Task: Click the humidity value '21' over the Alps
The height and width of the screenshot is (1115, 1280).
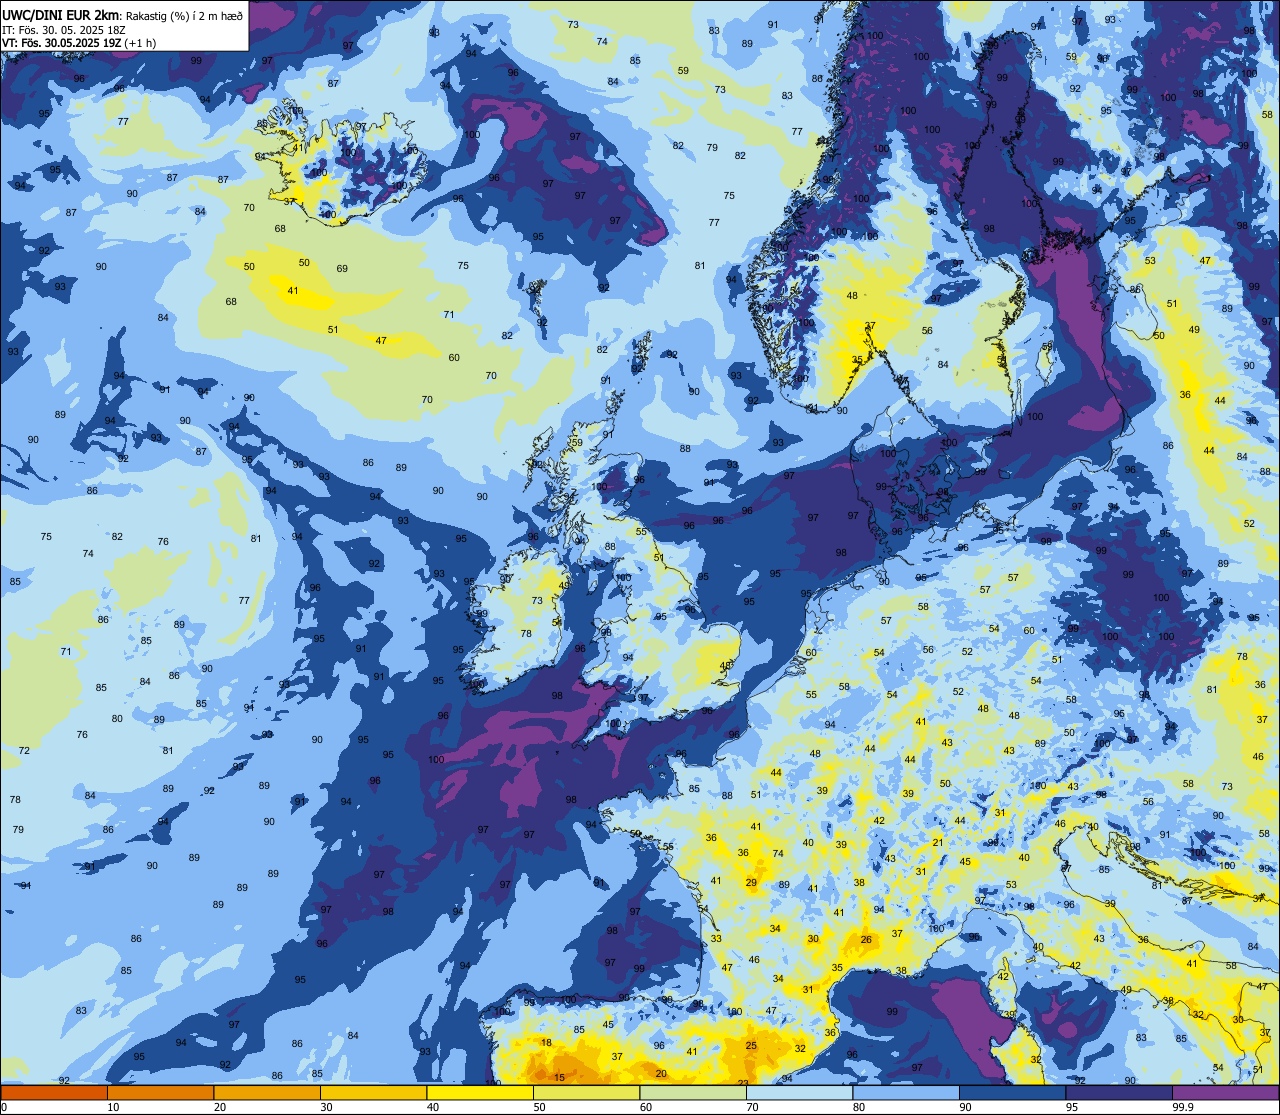Action: point(938,842)
